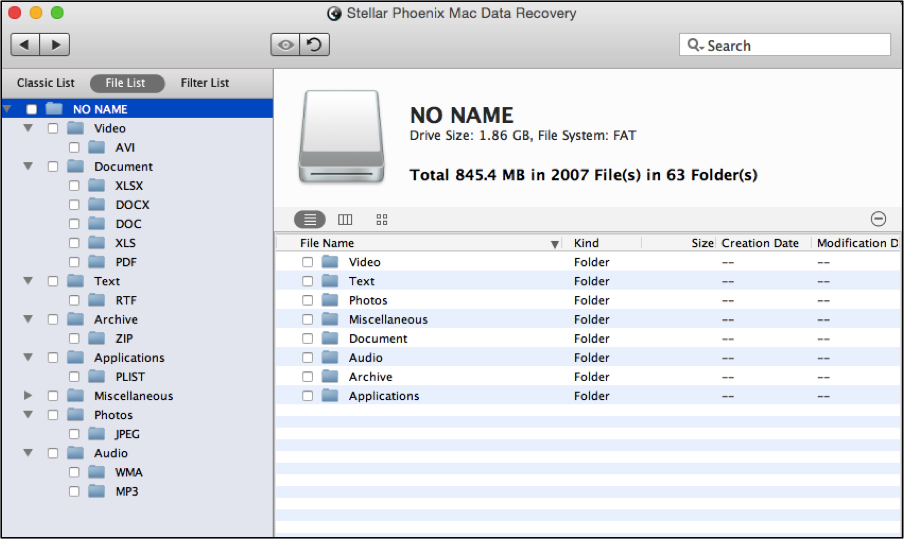Collapse the Video tree node
The height and width of the screenshot is (539, 904).
28,128
